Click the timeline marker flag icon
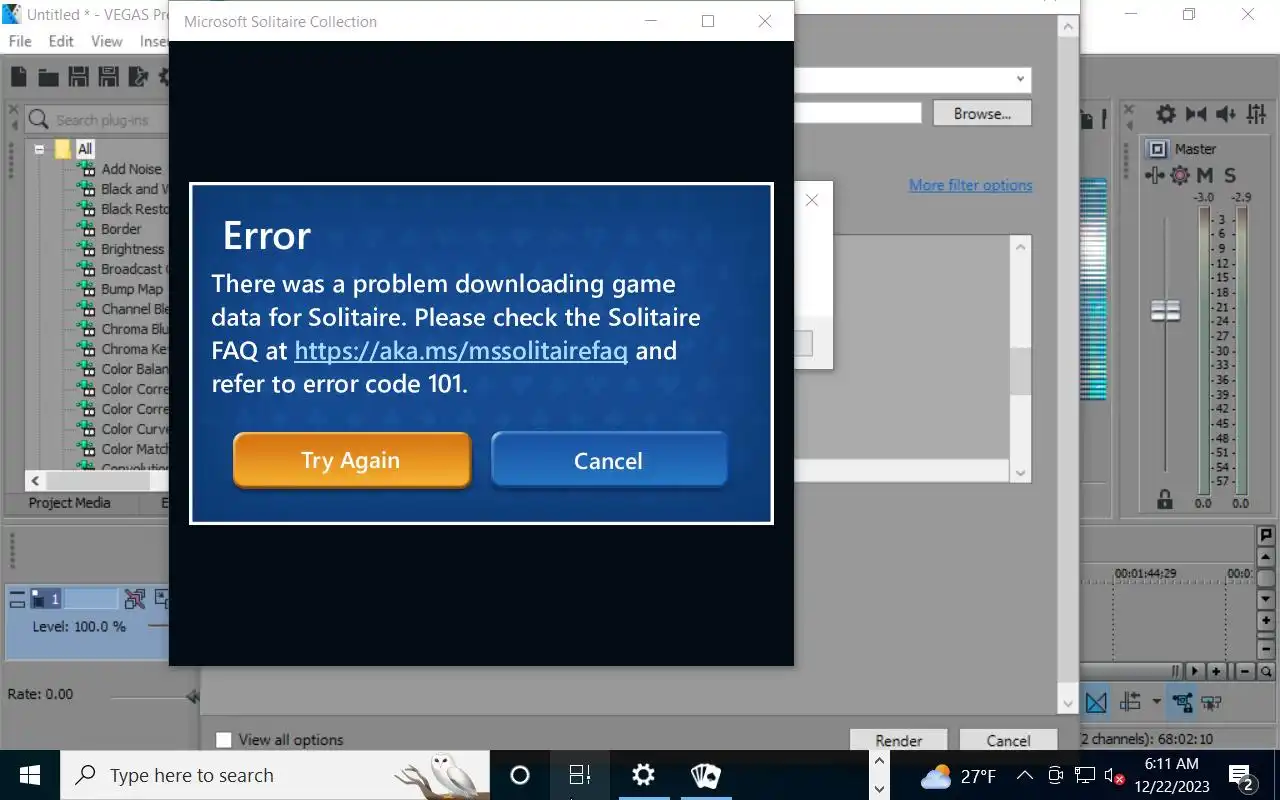This screenshot has width=1280, height=800. pyautogui.click(x=1266, y=536)
